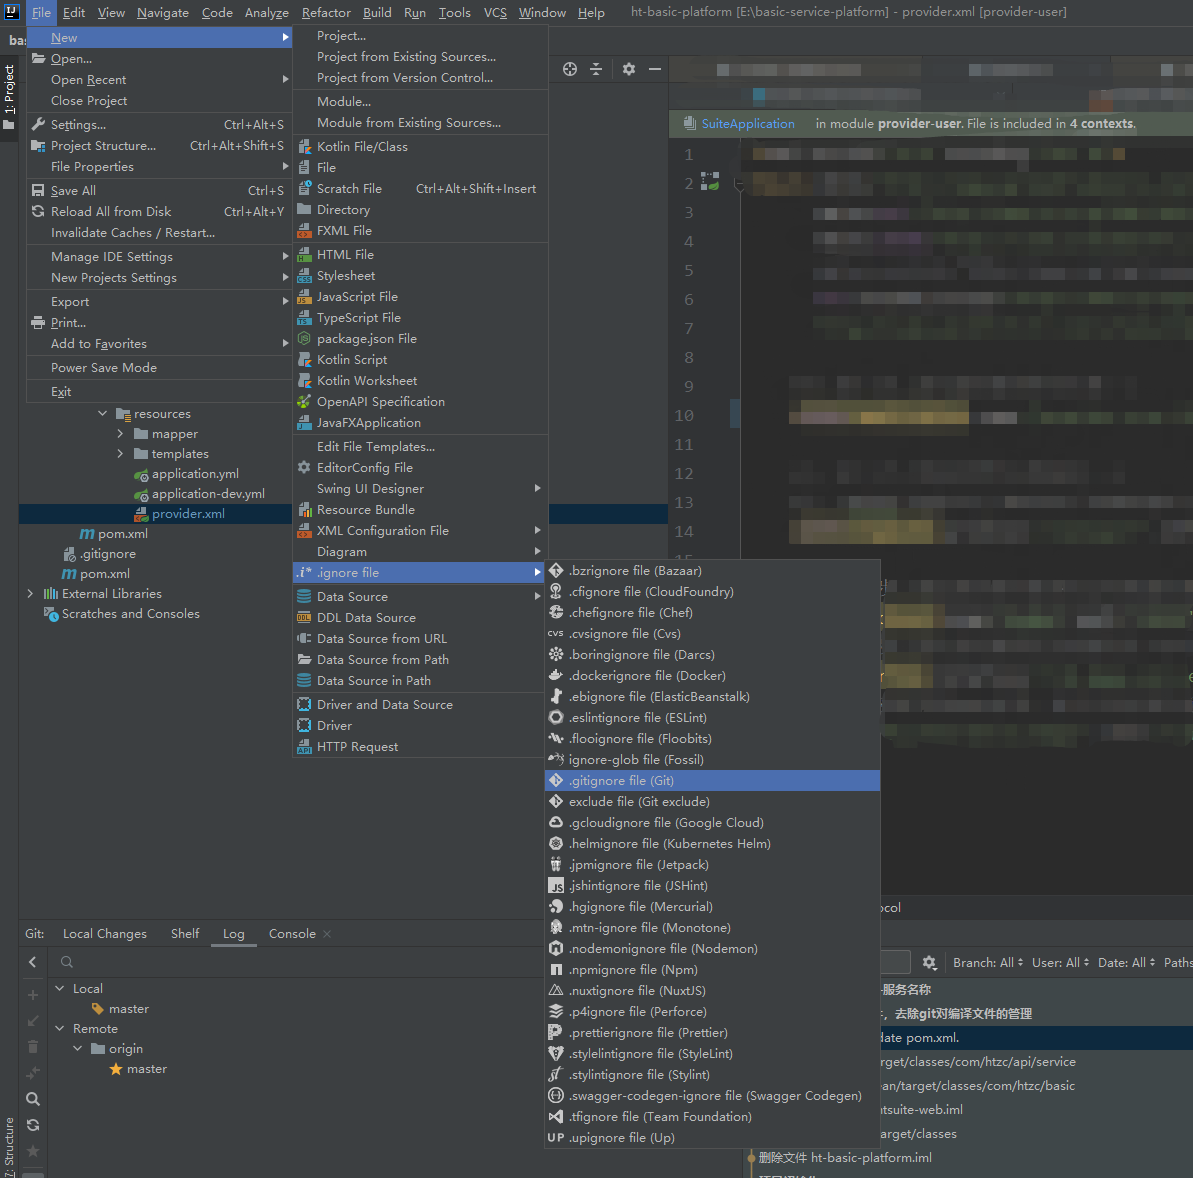The image size is (1193, 1178).
Task: Open the File menu
Action: tap(41, 12)
